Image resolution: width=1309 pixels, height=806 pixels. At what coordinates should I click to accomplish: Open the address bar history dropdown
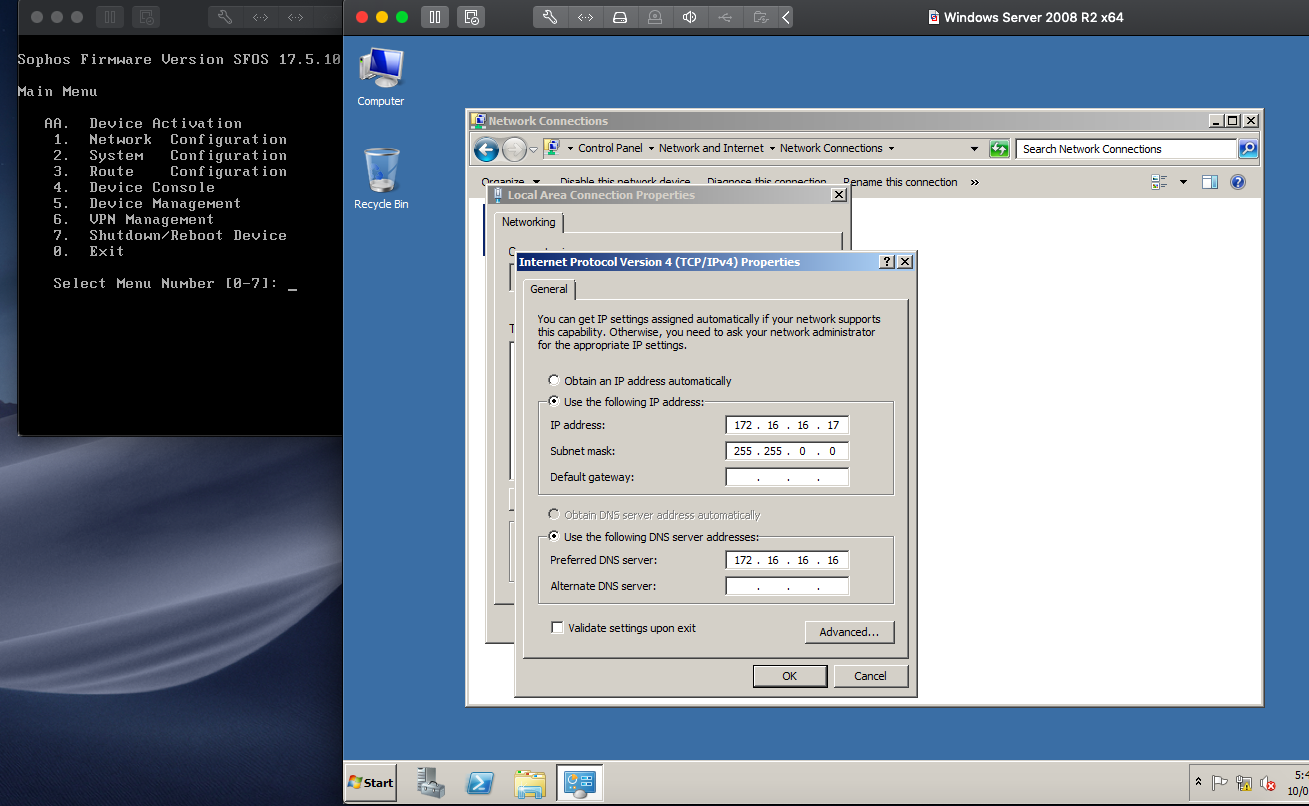point(974,149)
